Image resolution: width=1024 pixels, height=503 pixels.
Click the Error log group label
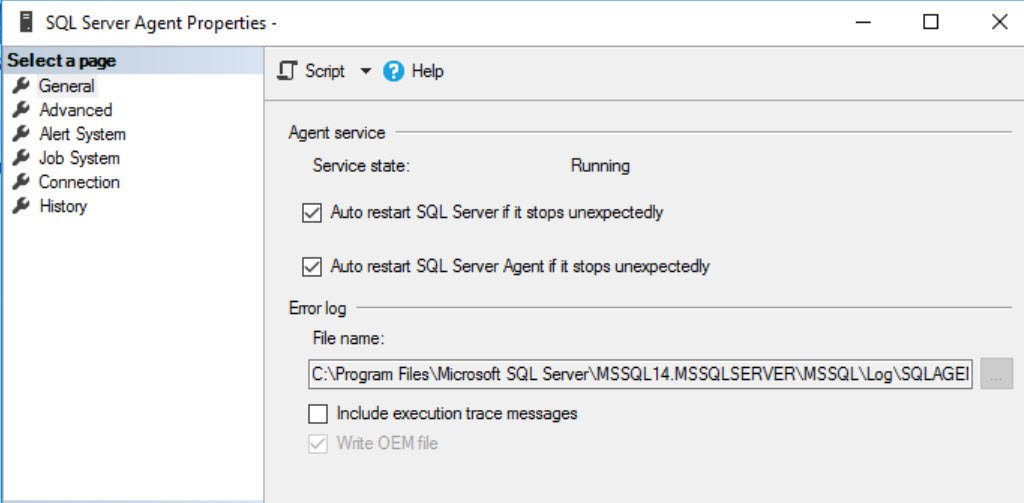pyautogui.click(x=318, y=308)
